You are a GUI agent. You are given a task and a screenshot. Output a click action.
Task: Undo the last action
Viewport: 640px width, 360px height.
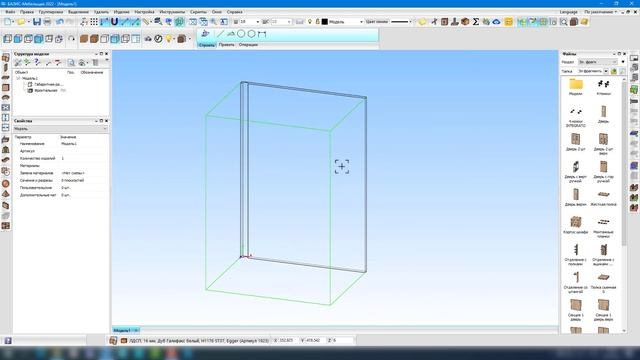60,22
